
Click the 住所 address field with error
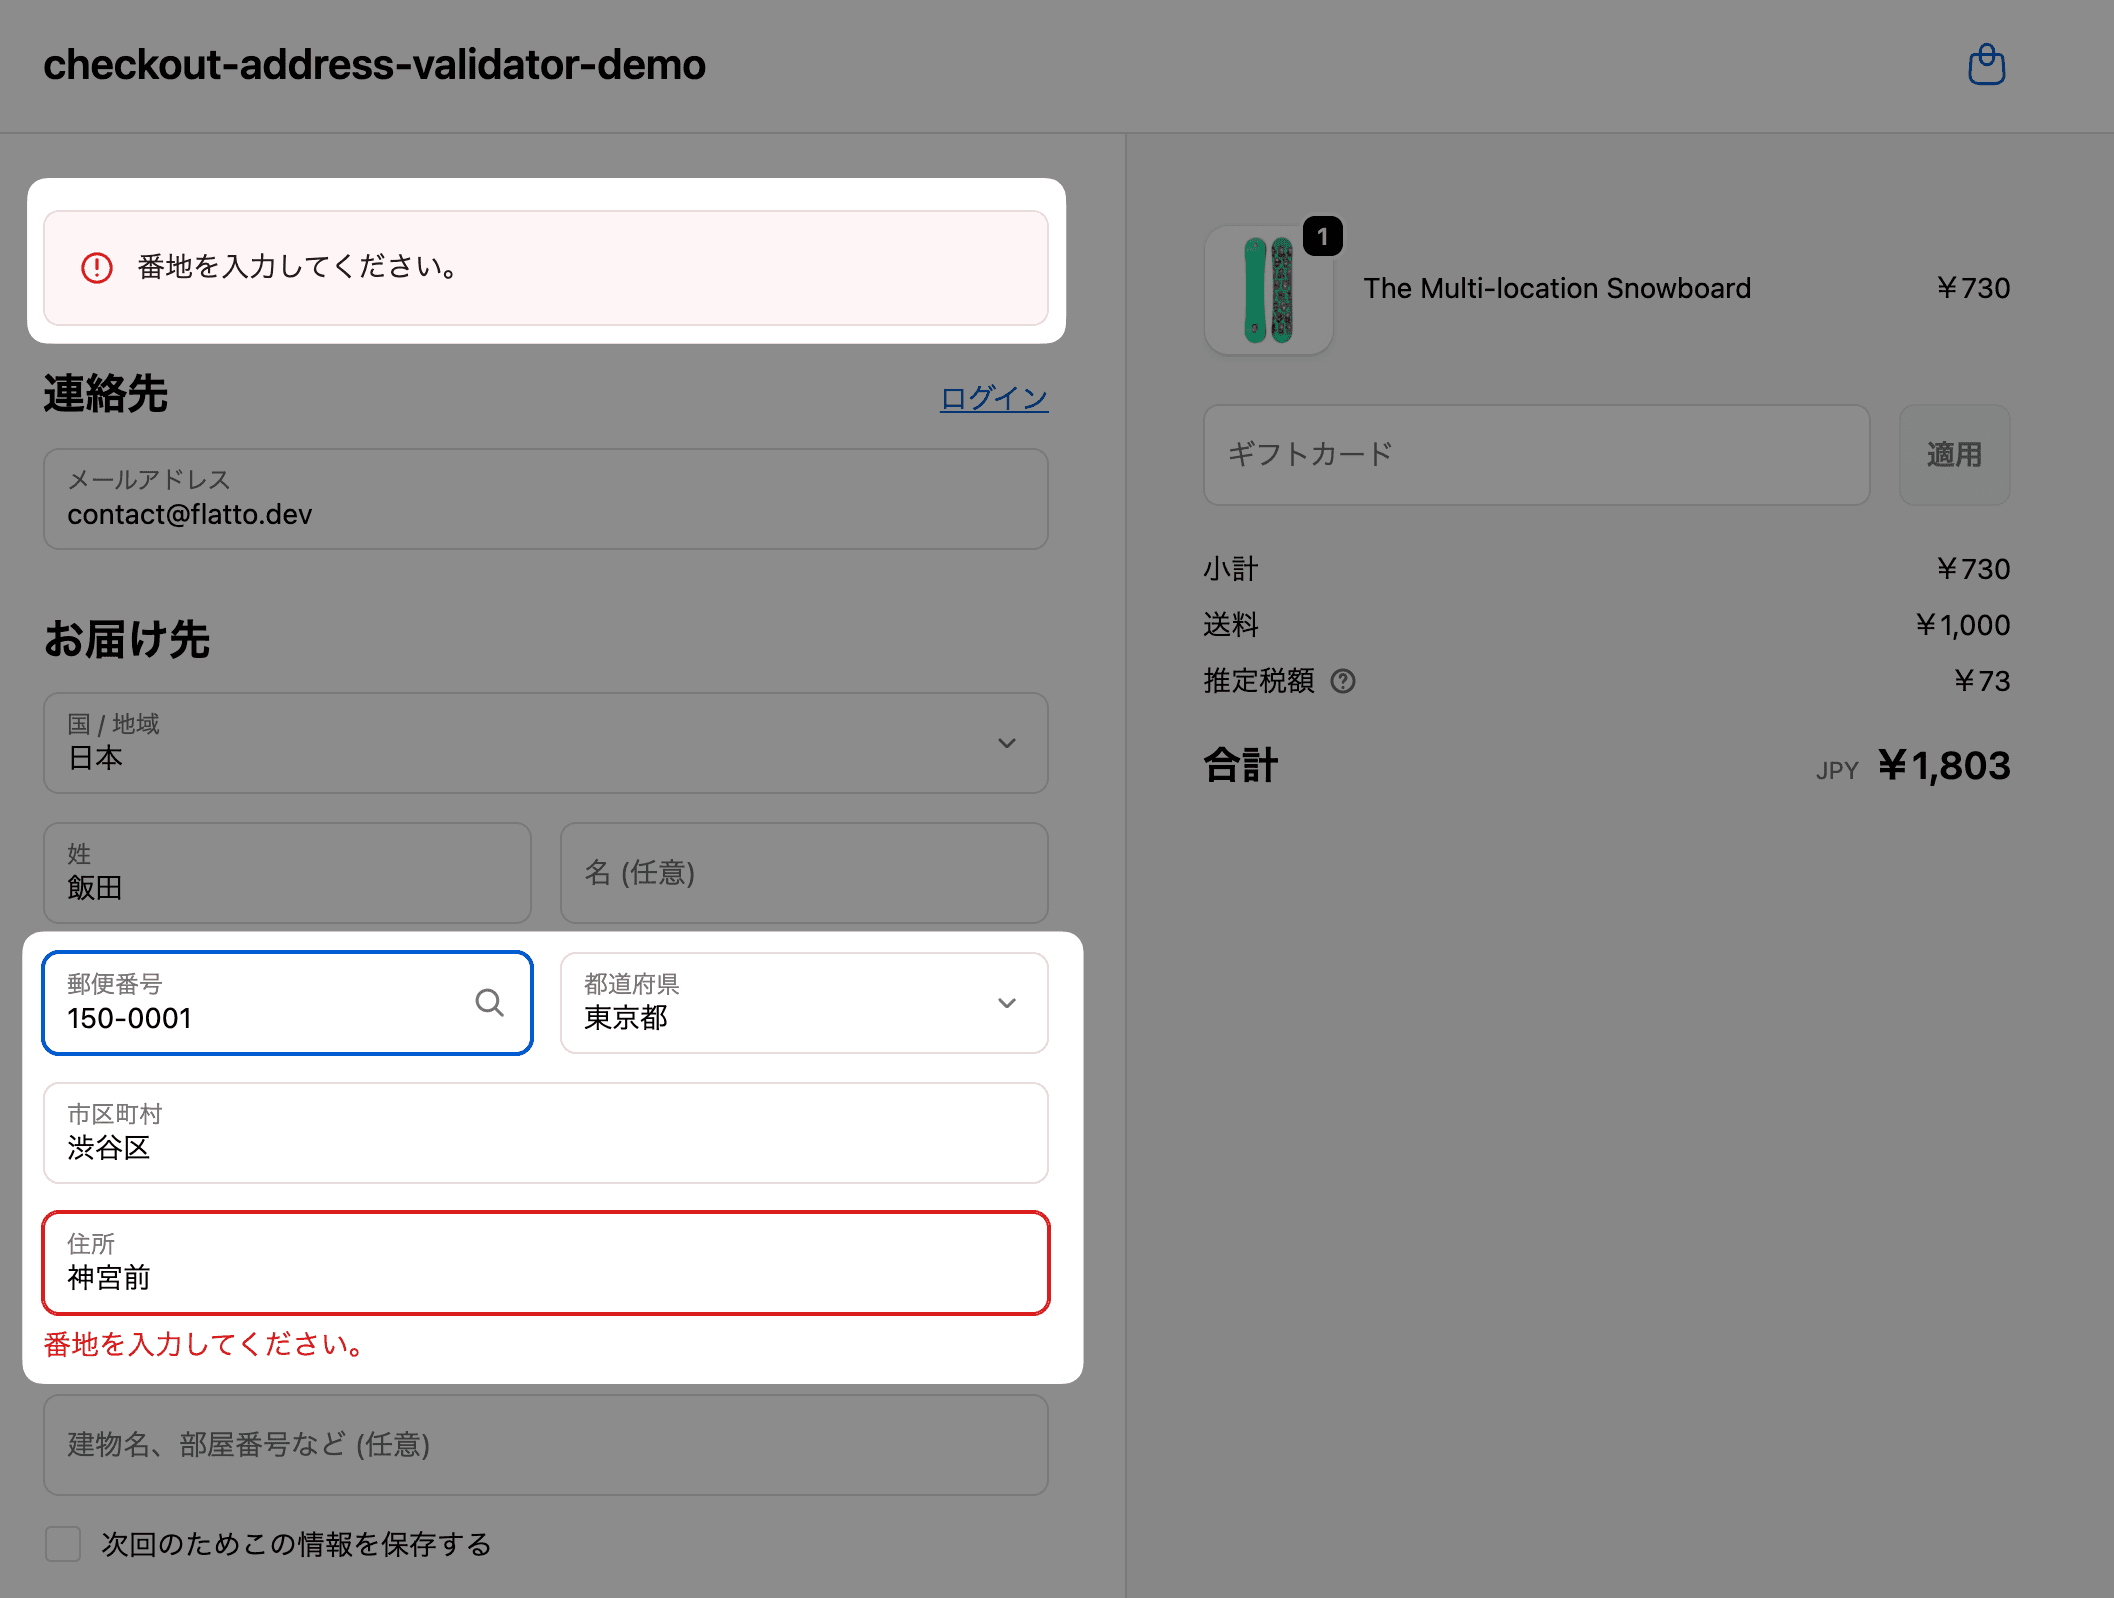[545, 1263]
